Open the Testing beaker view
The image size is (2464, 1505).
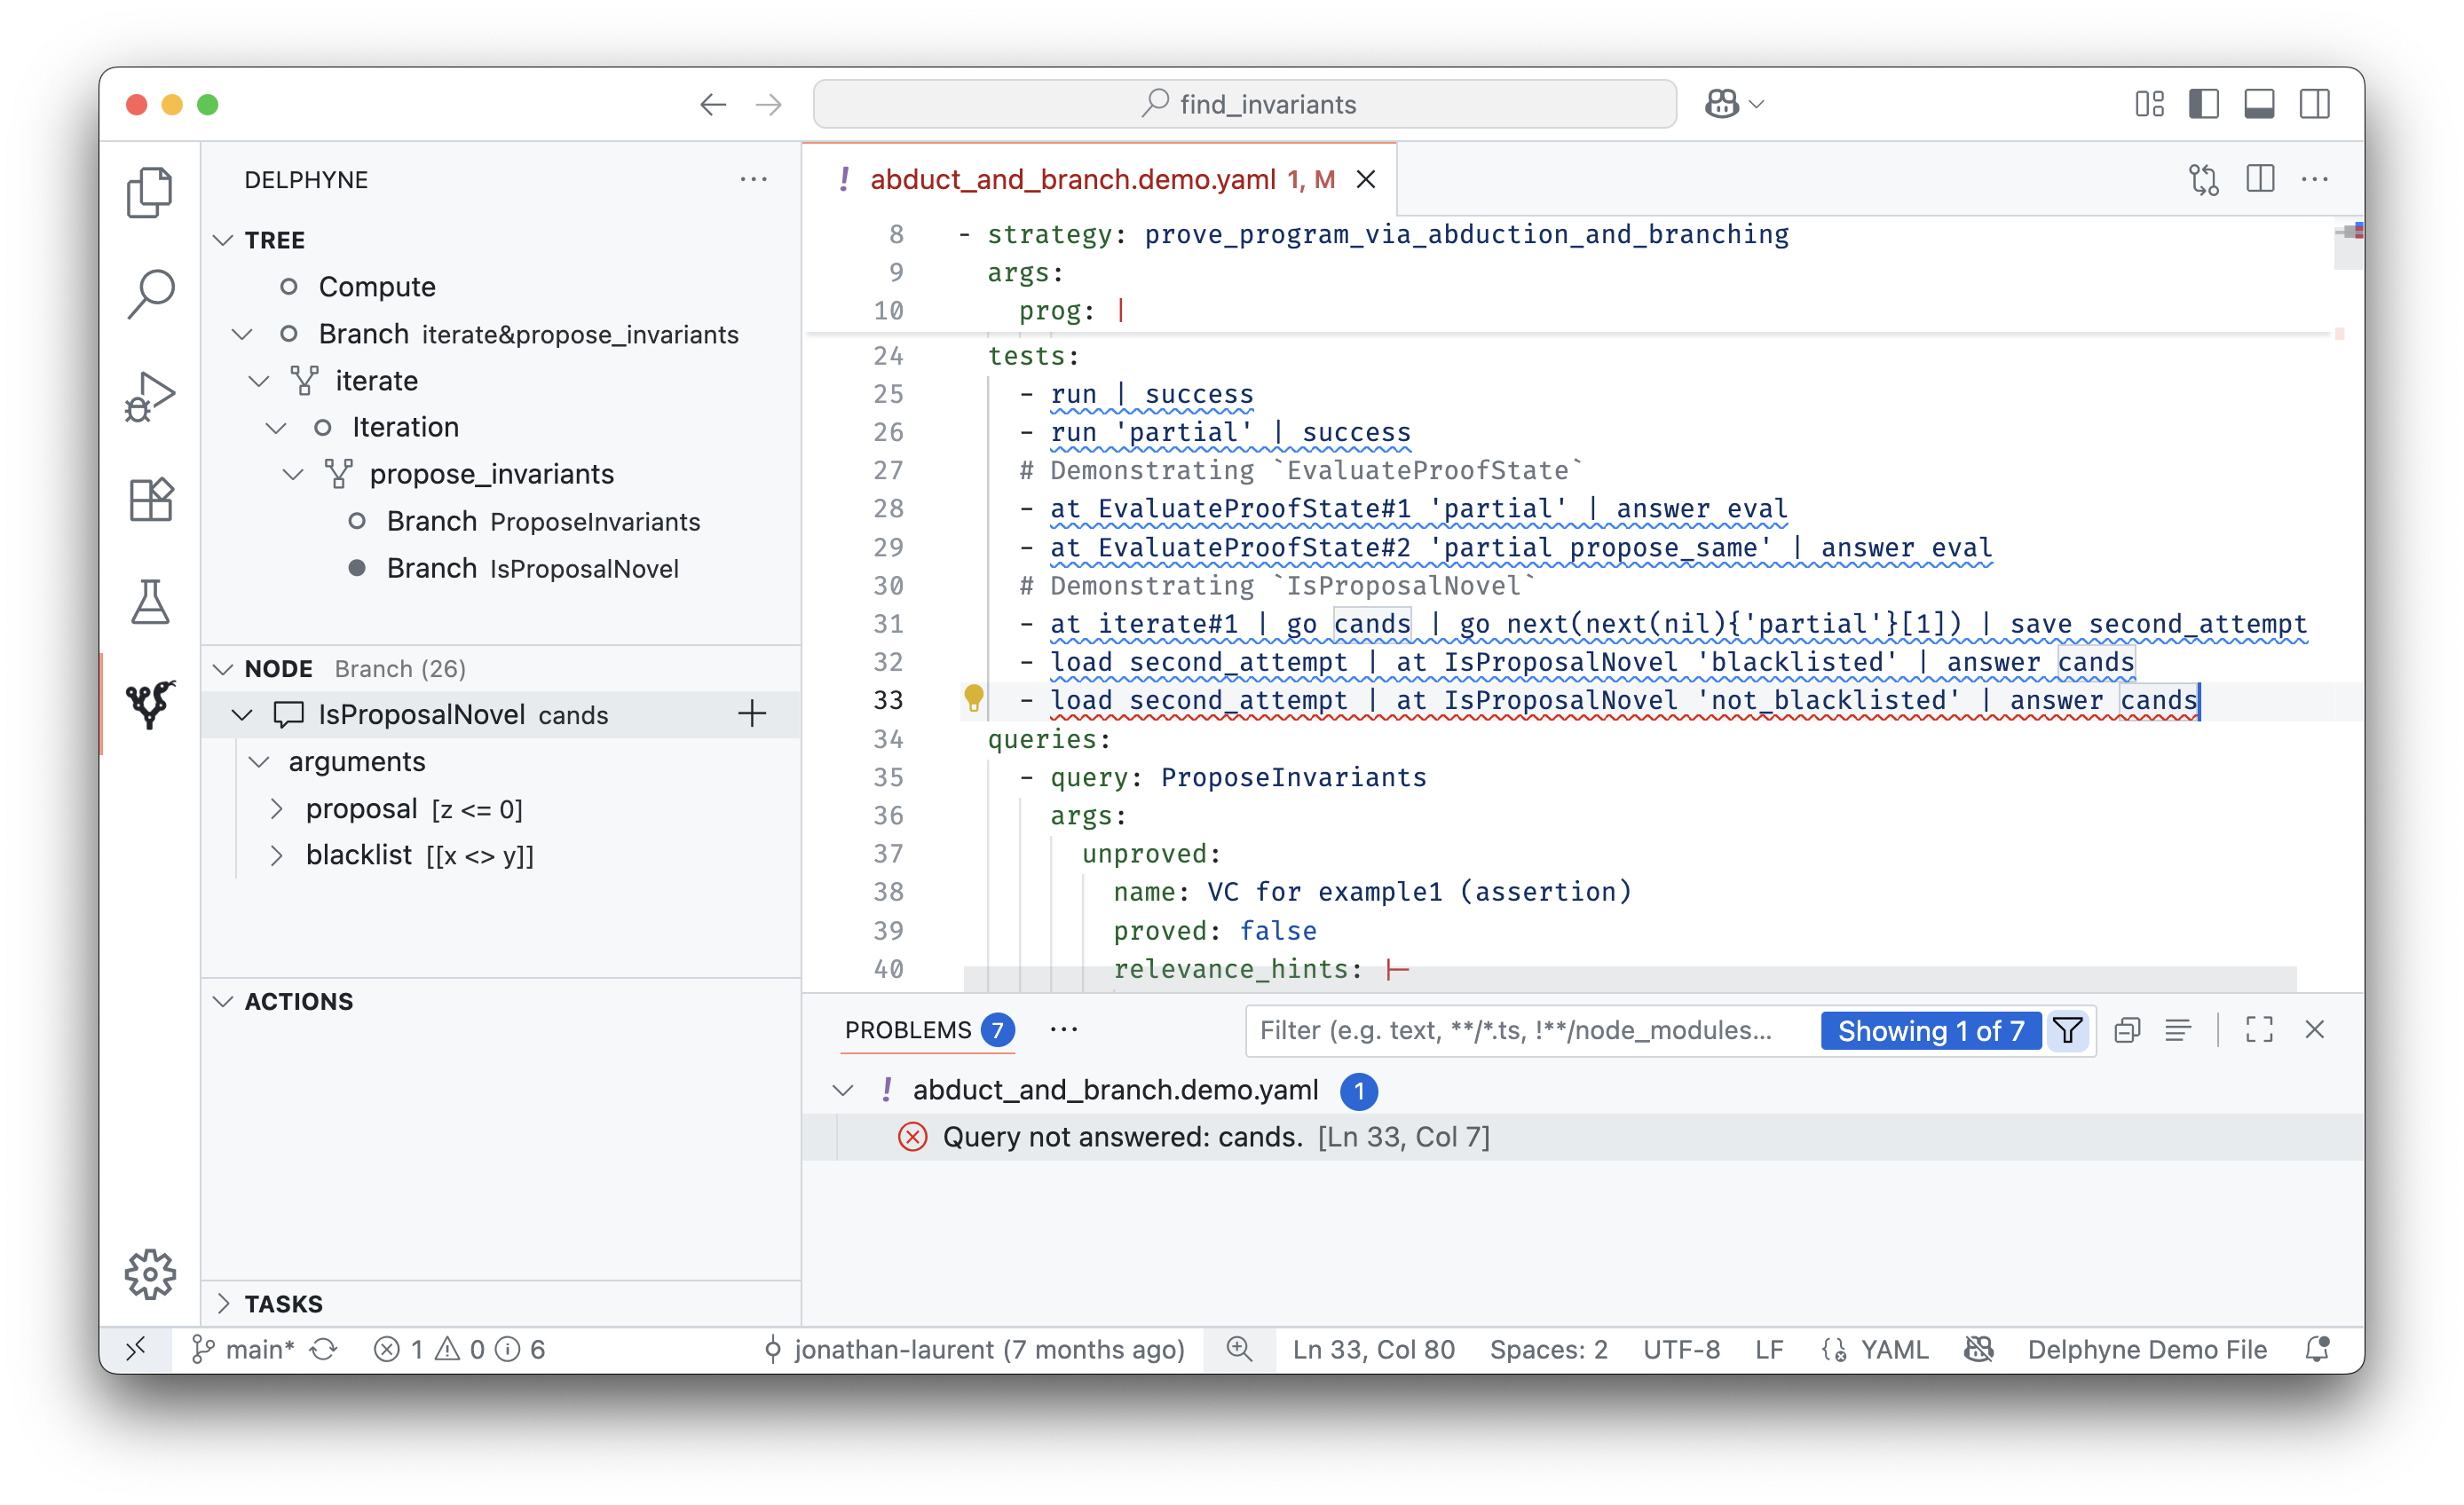coord(149,601)
